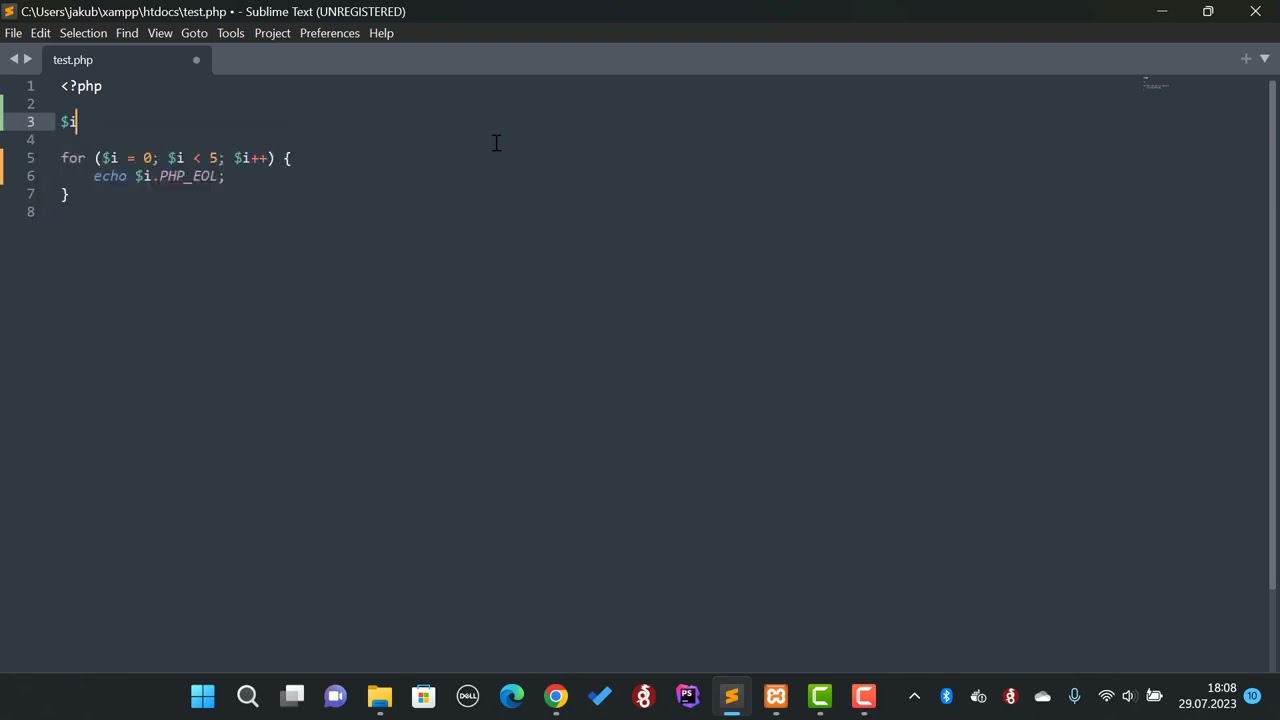This screenshot has height=720, width=1280.
Task: Open the Help menu
Action: coord(381,33)
